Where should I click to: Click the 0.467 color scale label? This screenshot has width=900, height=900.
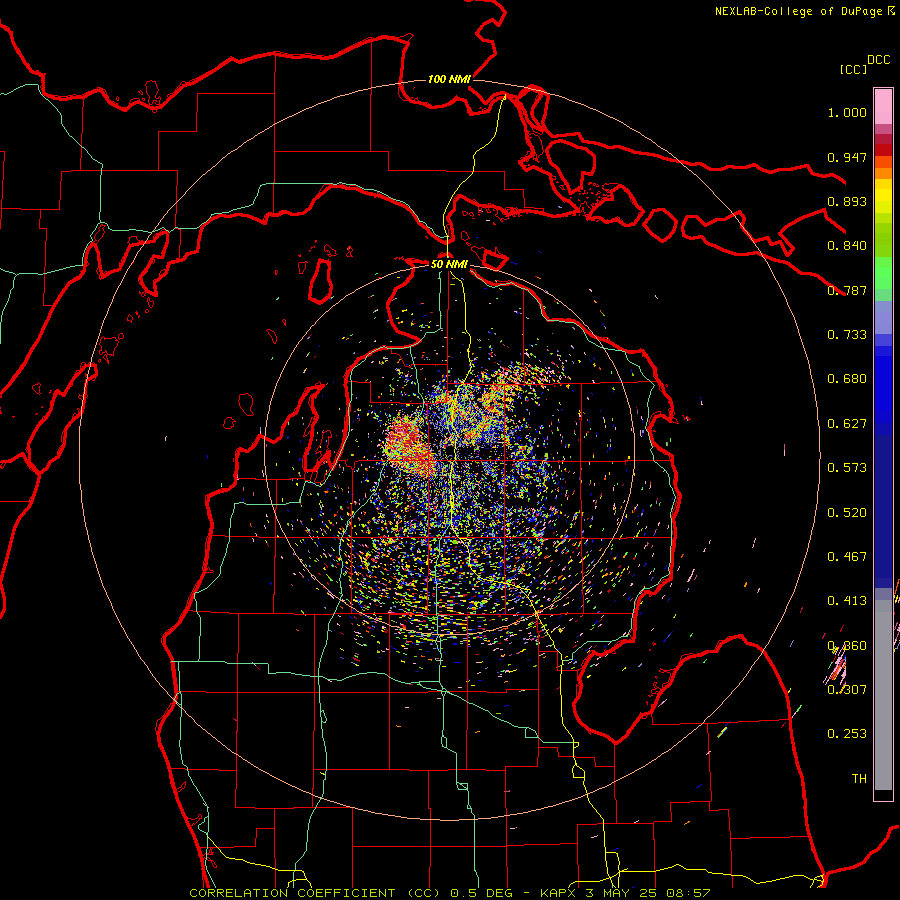click(847, 557)
